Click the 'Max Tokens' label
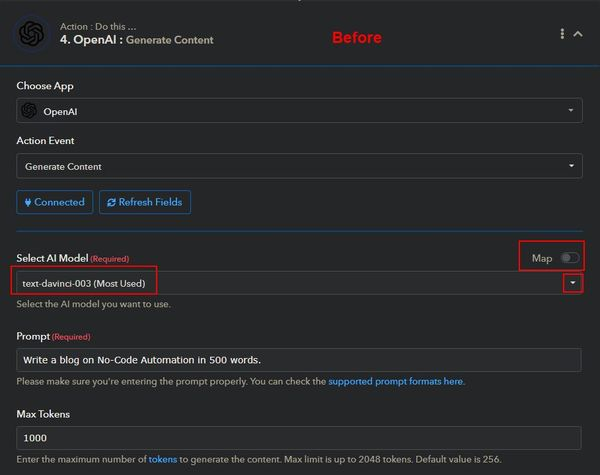 coord(43,414)
